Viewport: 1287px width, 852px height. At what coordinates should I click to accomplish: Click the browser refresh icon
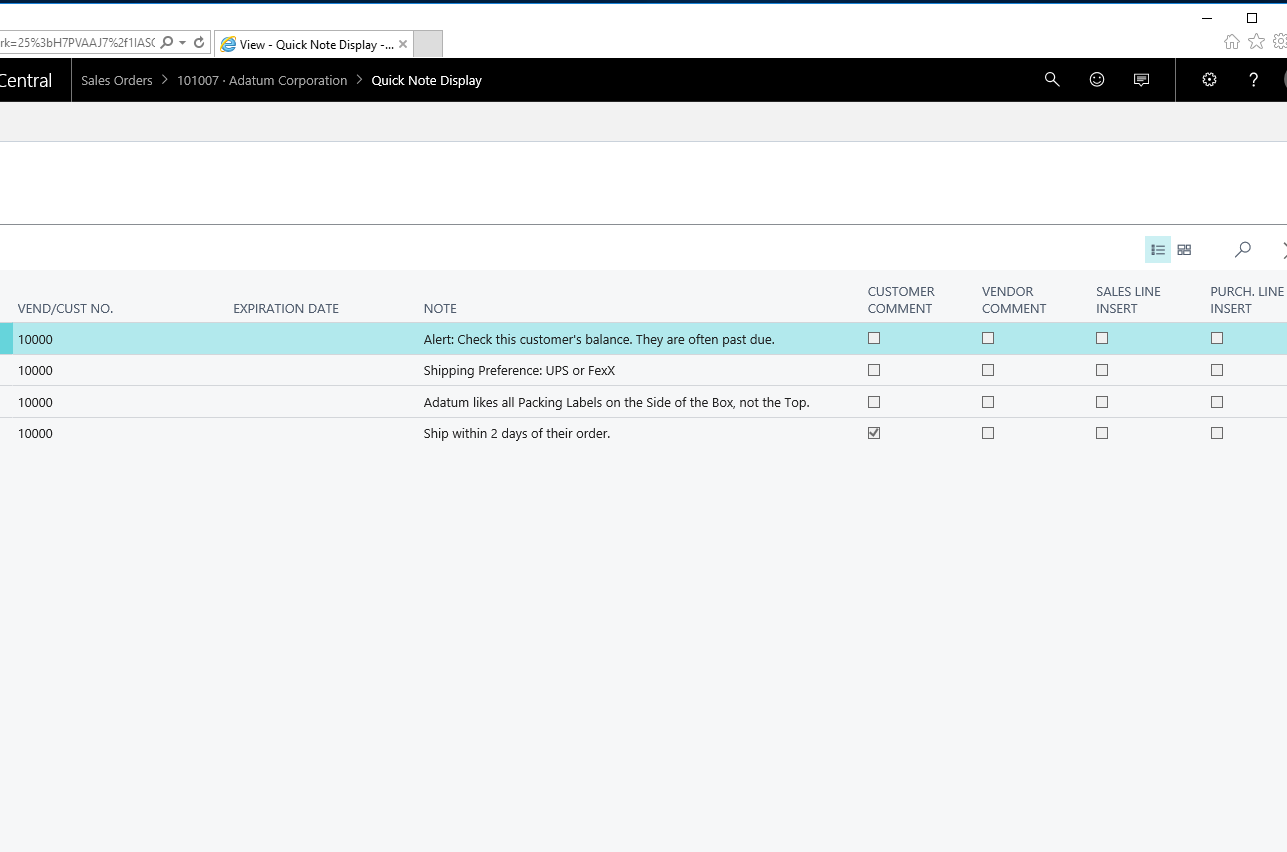(x=199, y=43)
